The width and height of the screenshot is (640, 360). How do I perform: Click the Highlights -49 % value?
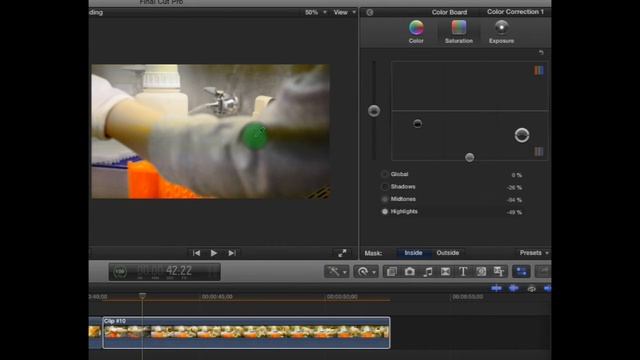(514, 212)
